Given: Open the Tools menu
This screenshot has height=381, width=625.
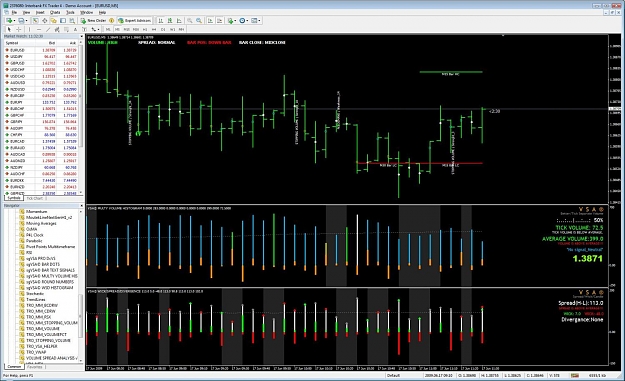Looking at the screenshot, I should (70, 12).
